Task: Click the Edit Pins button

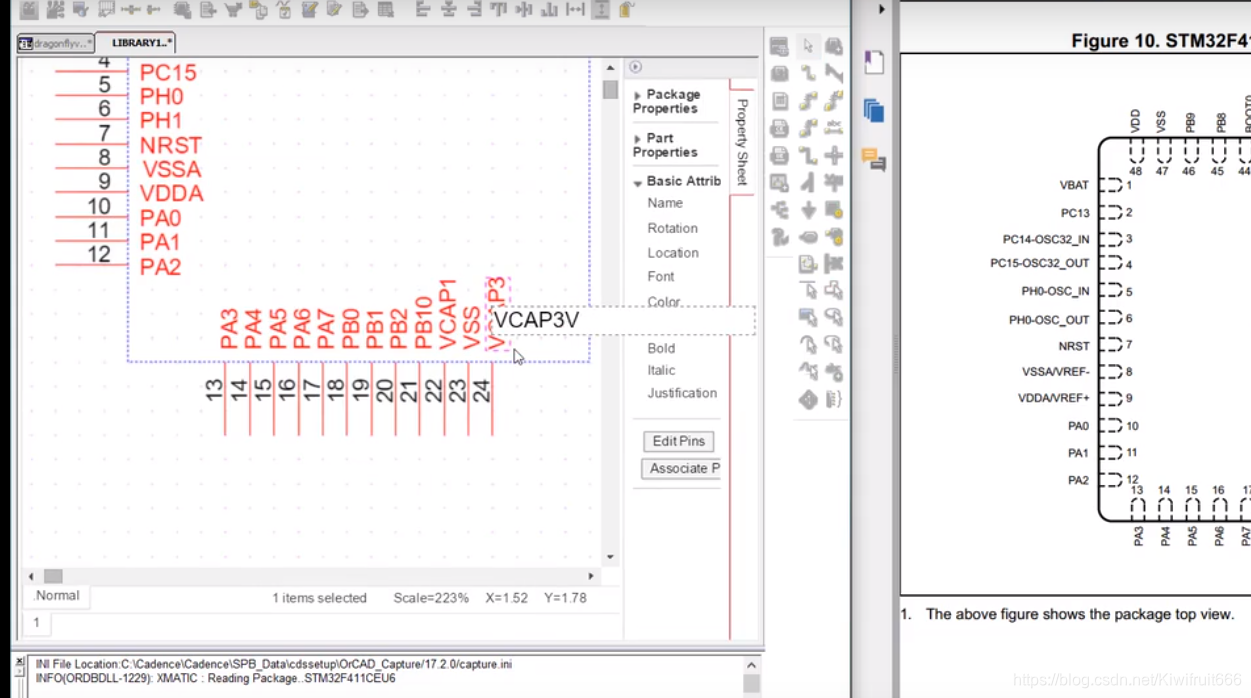Action: 679,441
